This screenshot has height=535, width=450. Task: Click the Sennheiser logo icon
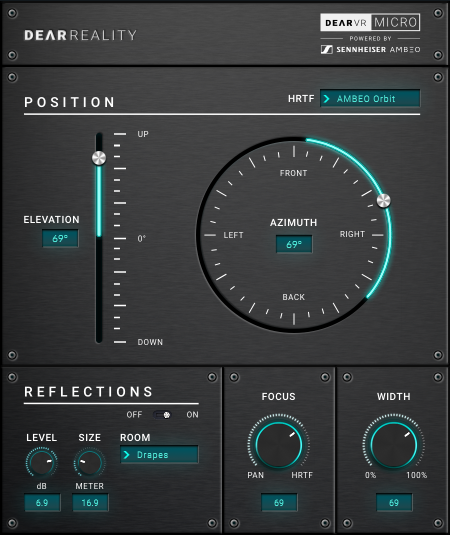coord(326,49)
